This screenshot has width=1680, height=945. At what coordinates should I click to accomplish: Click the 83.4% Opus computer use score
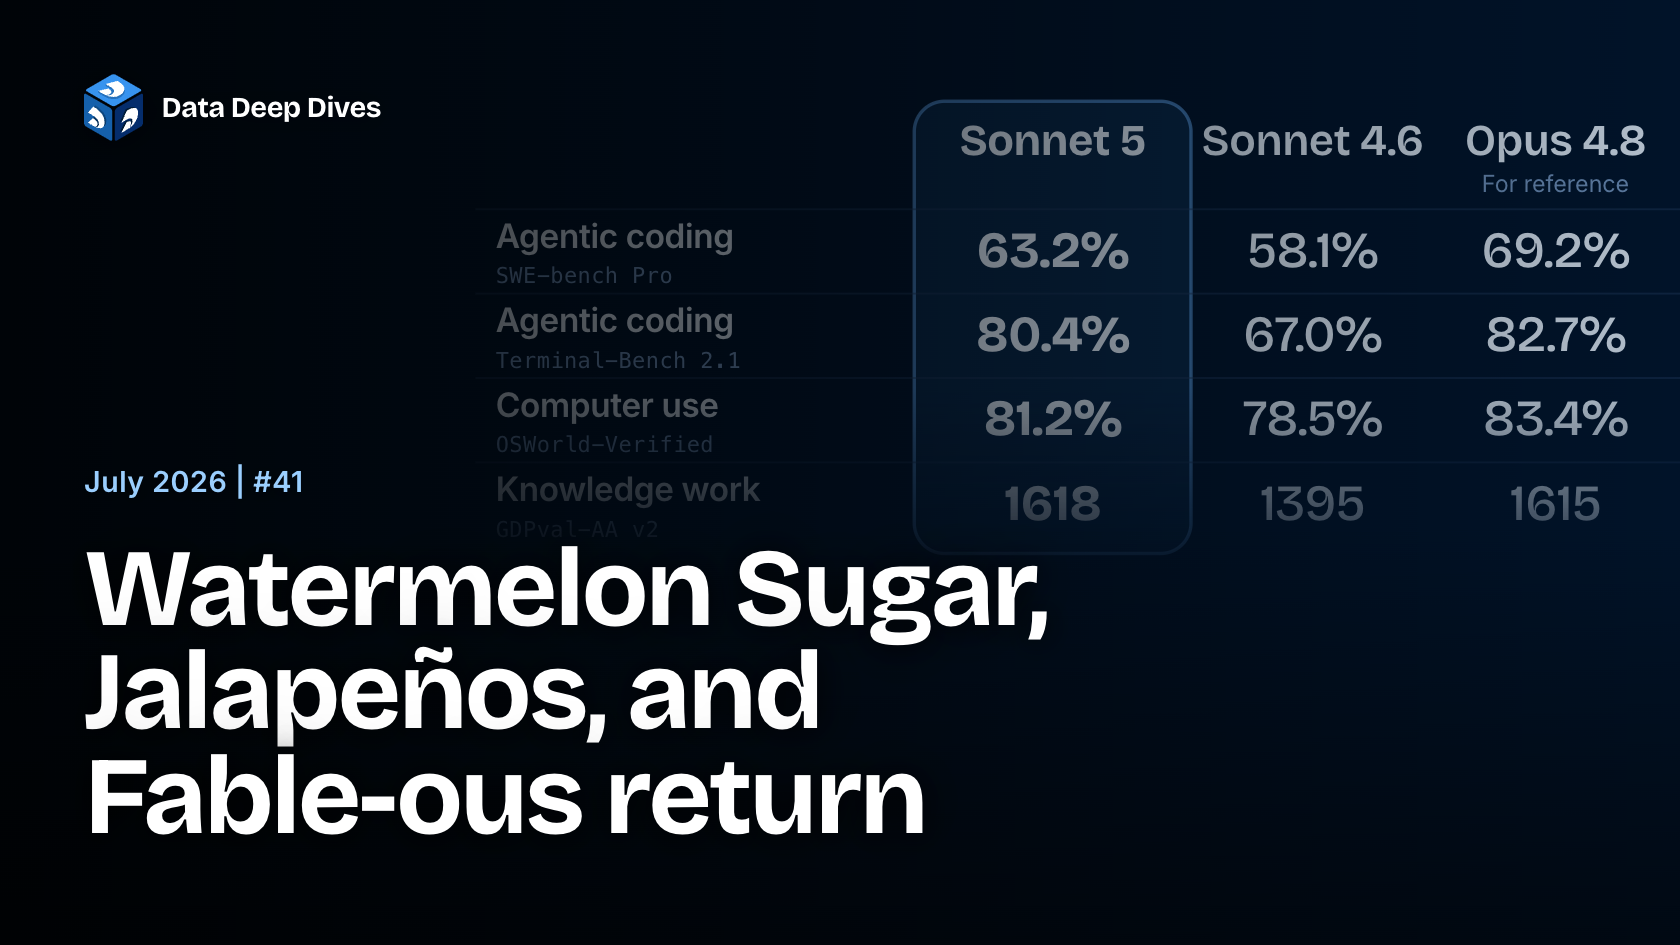tap(1556, 419)
